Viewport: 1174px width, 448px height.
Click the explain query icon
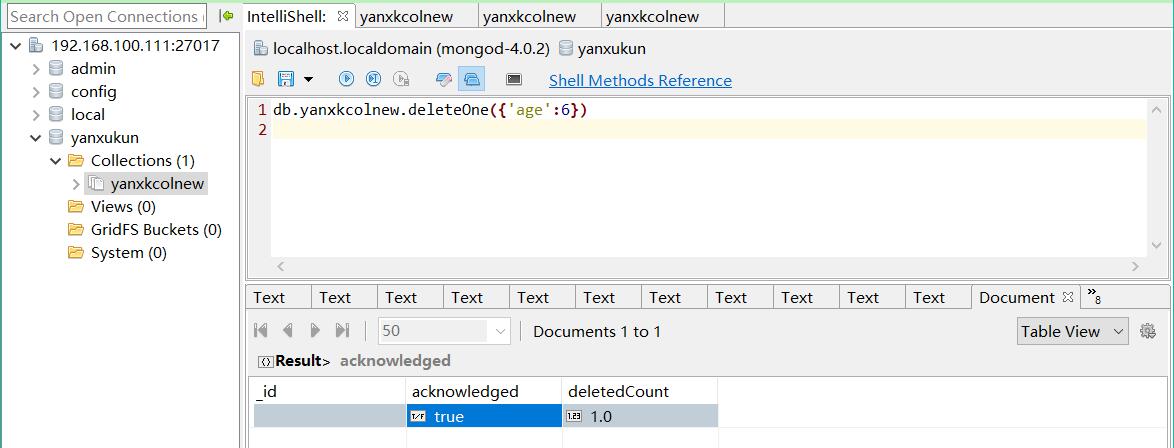(401, 79)
